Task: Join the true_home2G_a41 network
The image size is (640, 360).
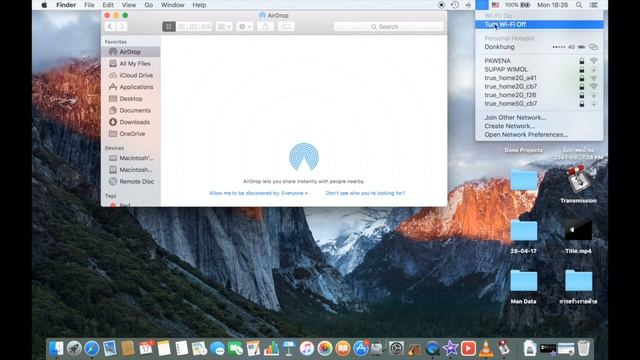Action: pyautogui.click(x=539, y=78)
